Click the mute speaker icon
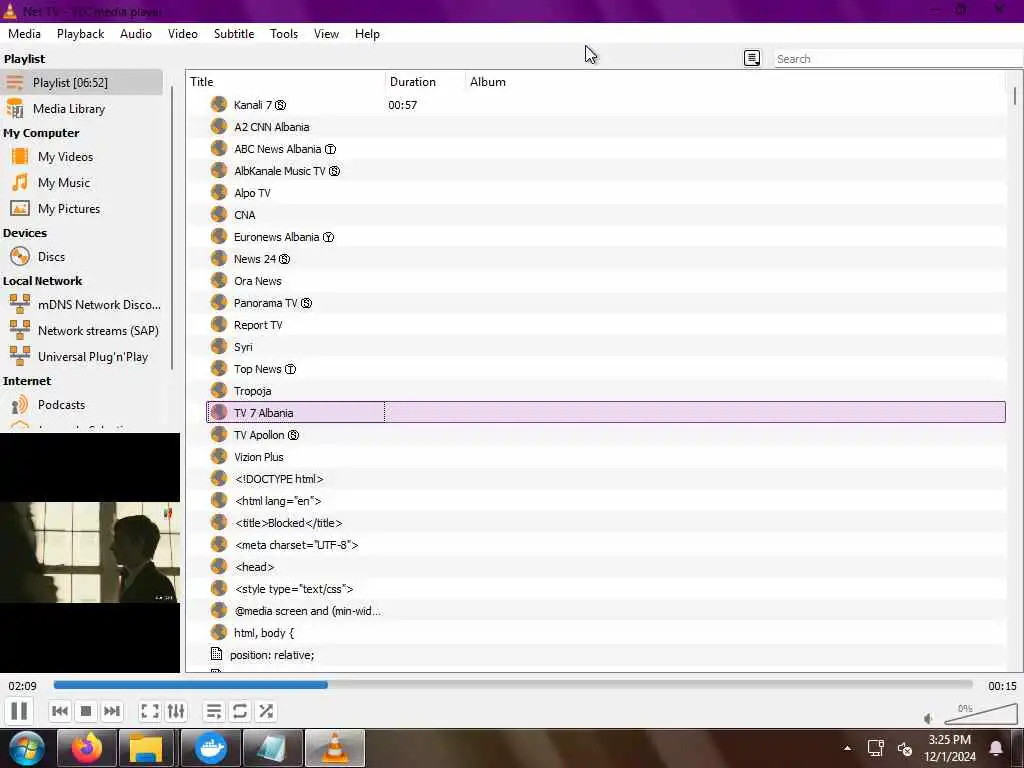 point(929,718)
